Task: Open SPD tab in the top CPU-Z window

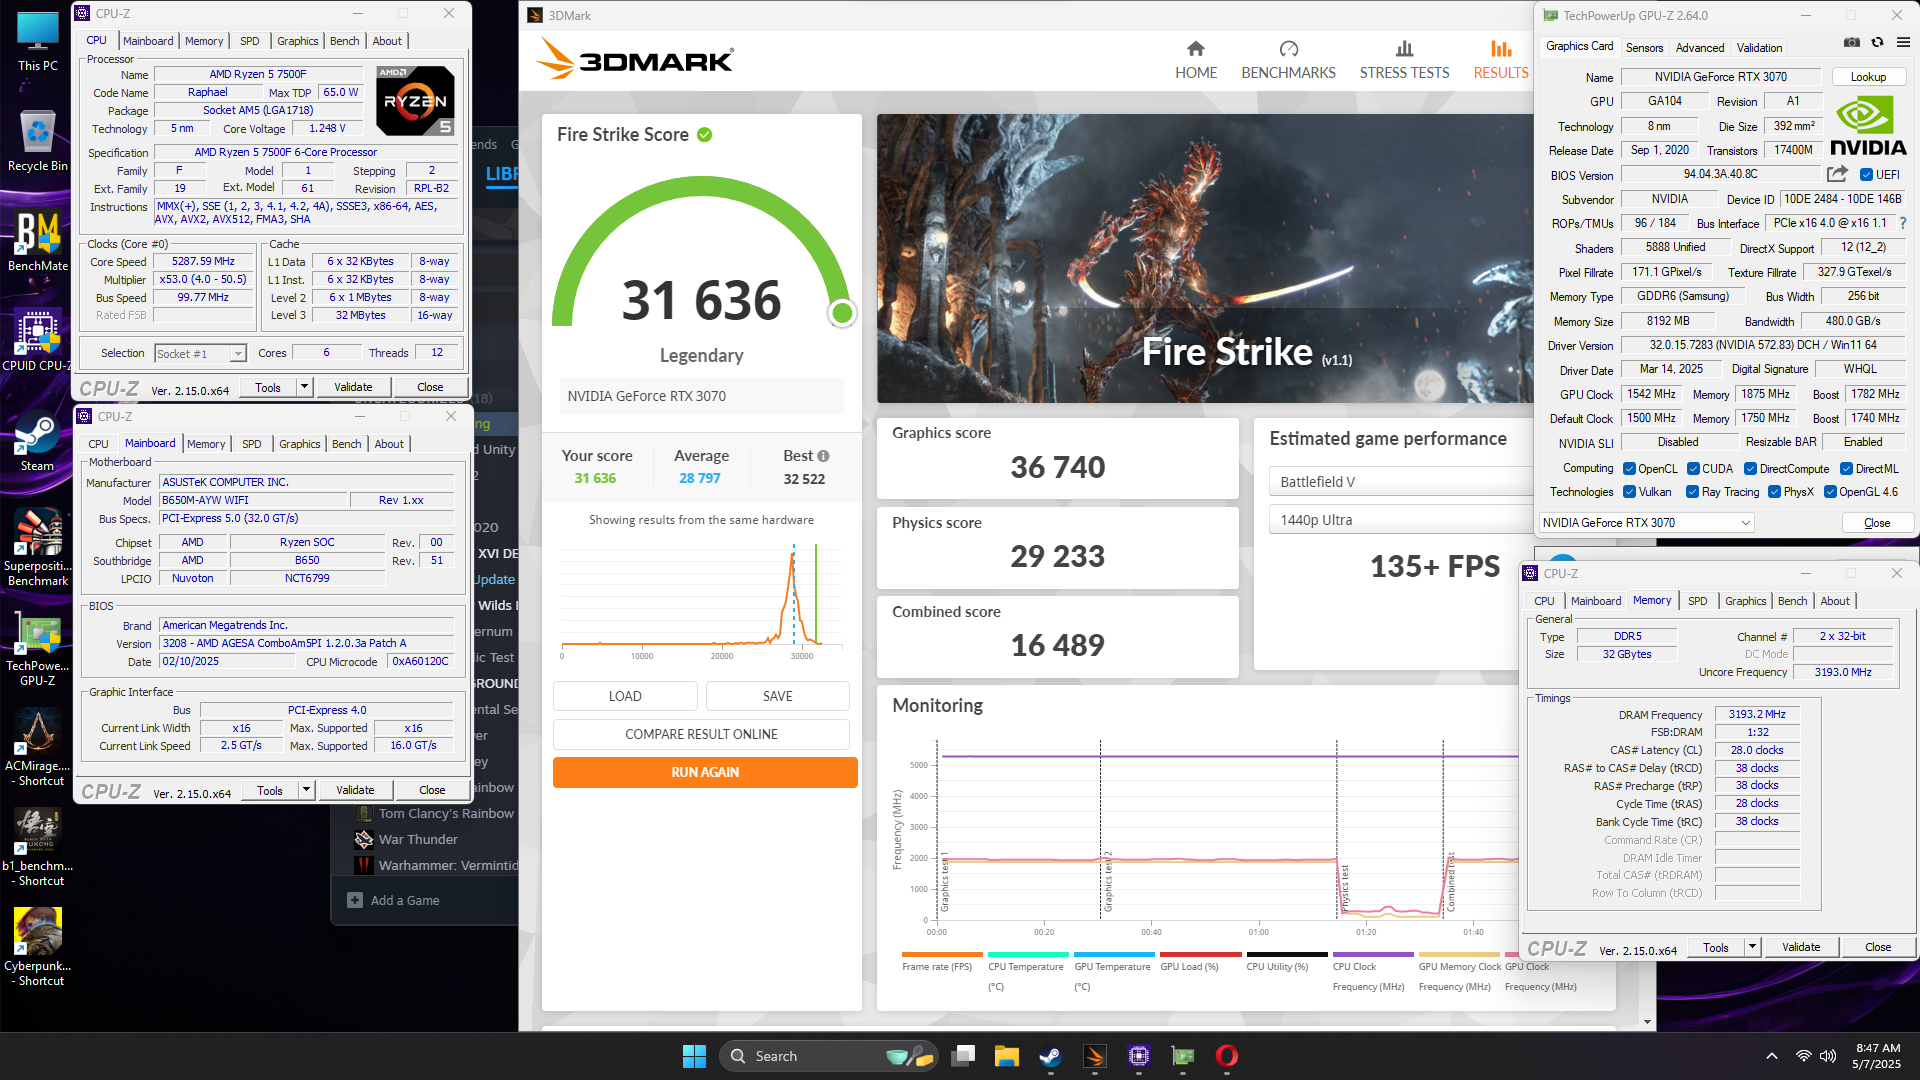Action: (x=250, y=41)
